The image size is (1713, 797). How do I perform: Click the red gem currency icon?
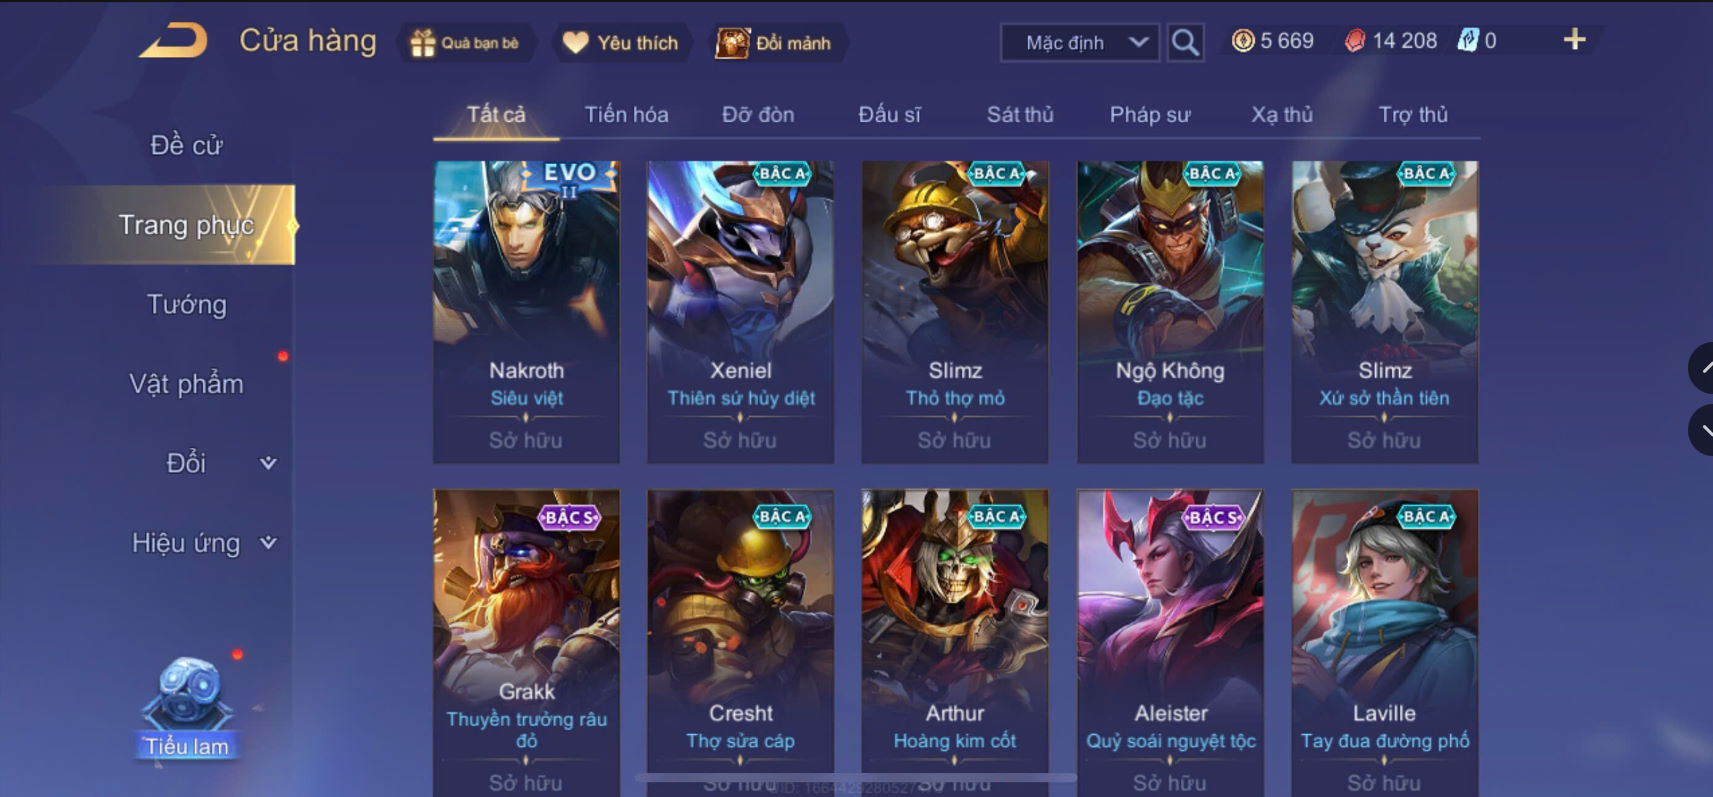1355,40
